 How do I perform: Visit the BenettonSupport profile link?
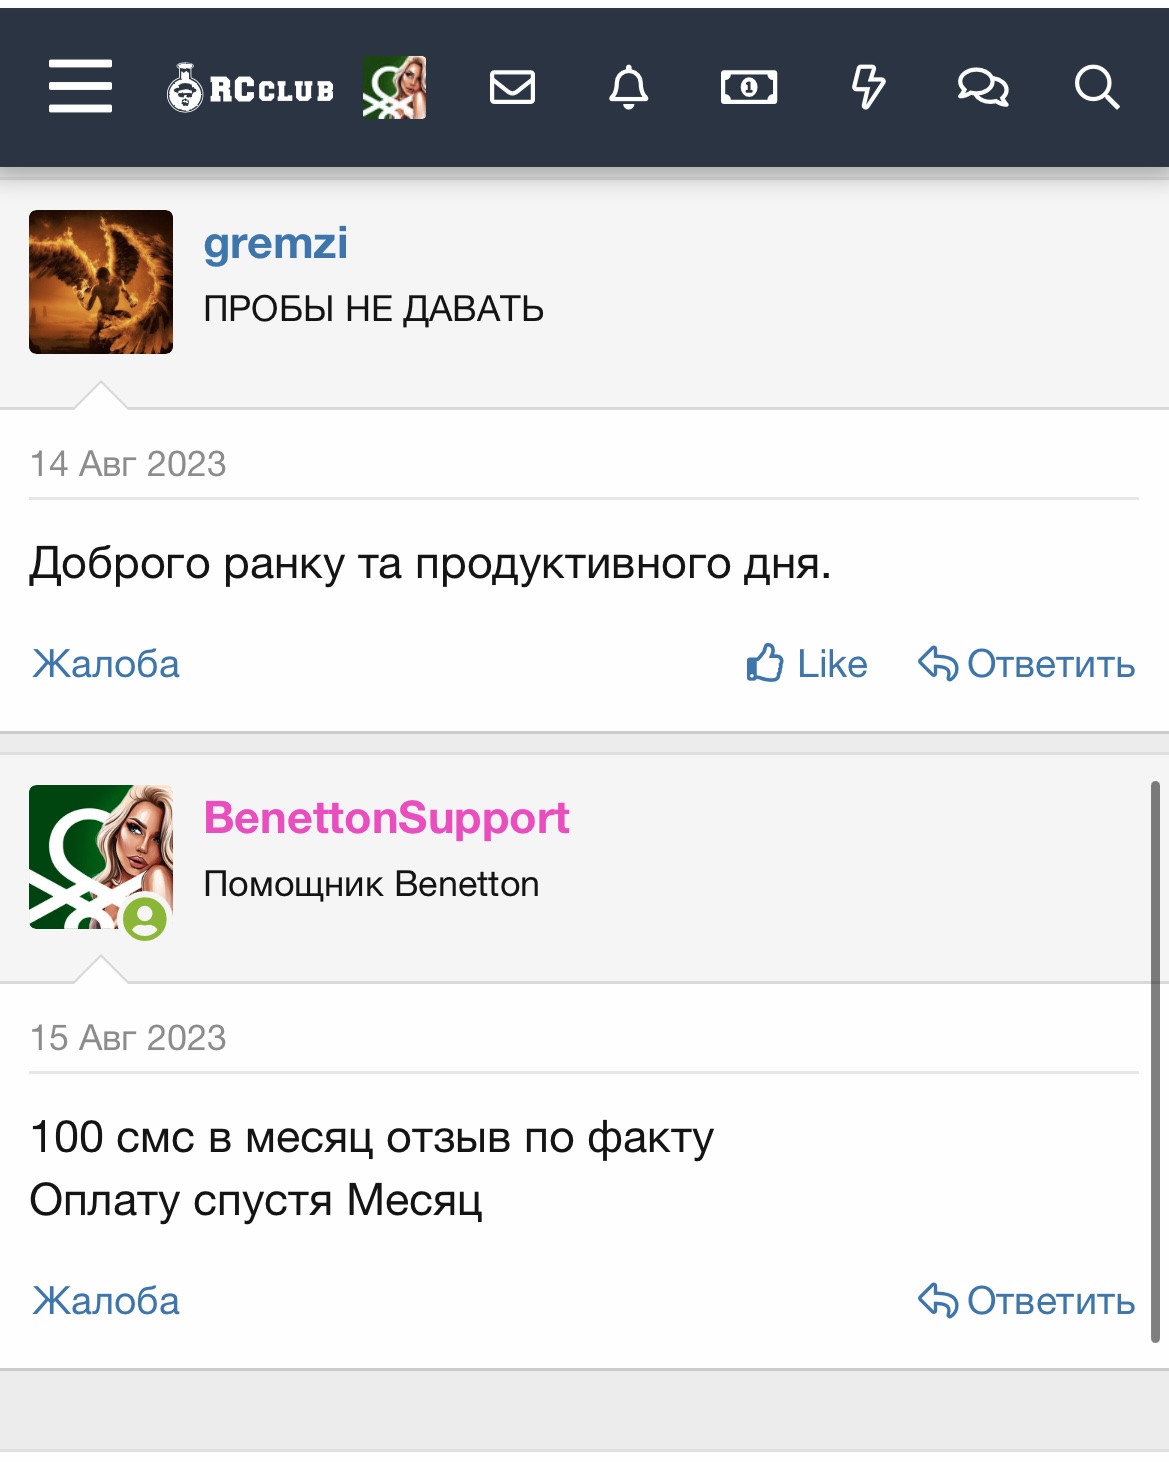click(386, 818)
